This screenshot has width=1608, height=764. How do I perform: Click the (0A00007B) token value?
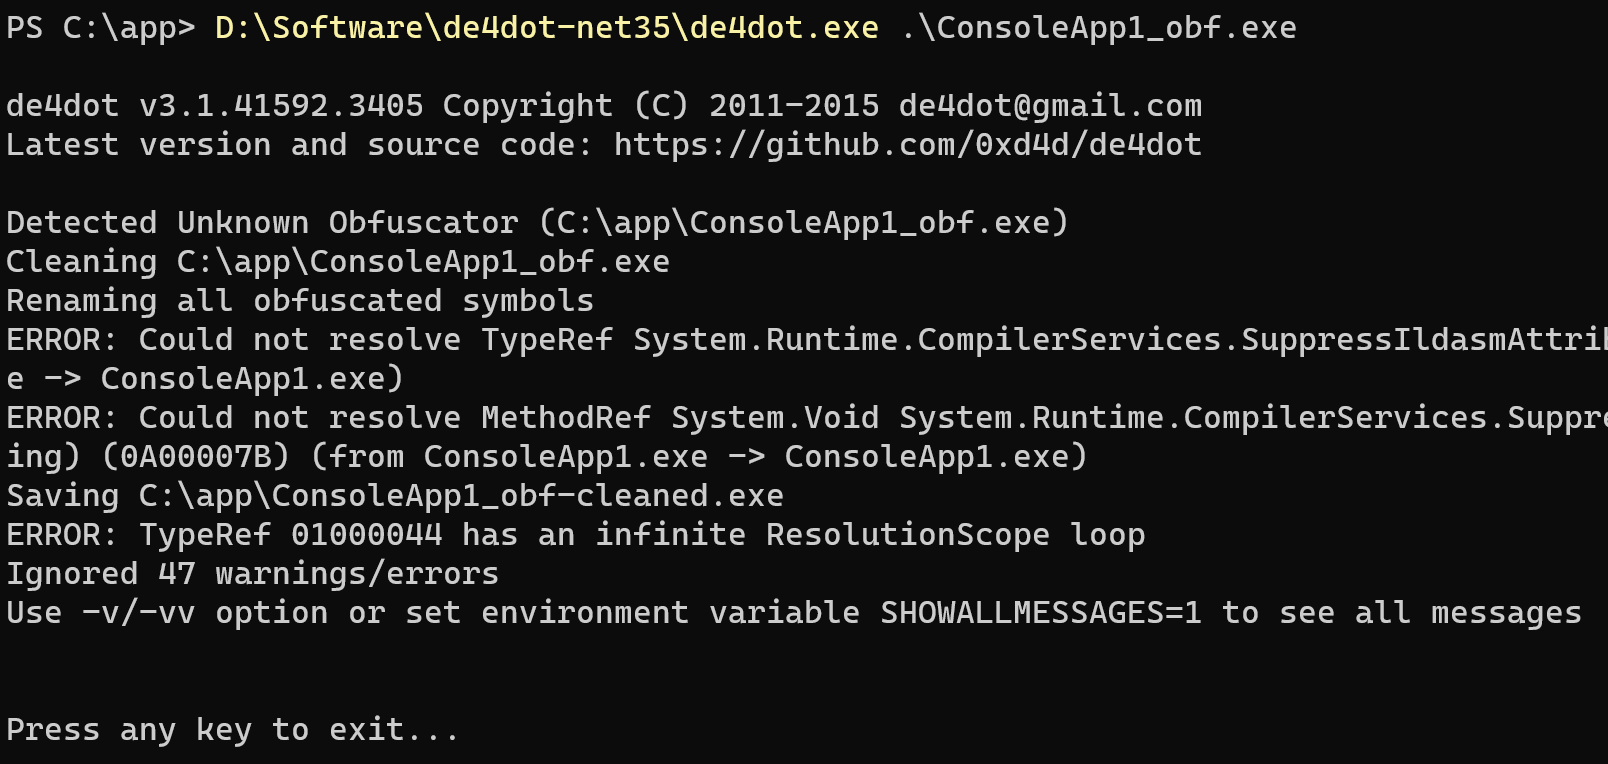click(196, 457)
